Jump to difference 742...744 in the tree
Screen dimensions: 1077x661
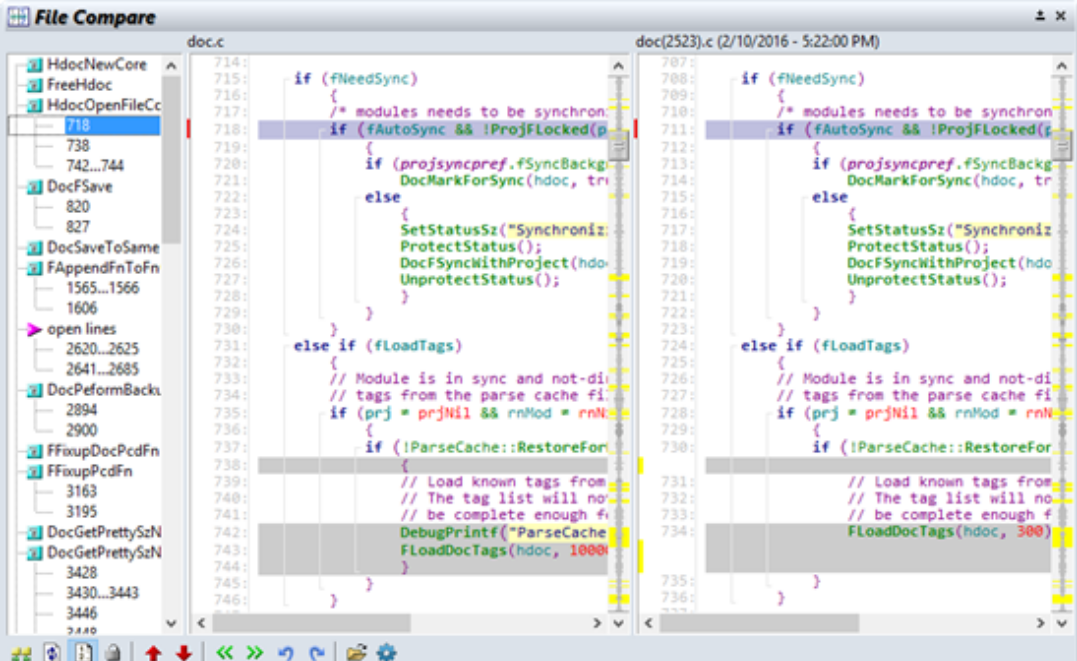point(95,166)
